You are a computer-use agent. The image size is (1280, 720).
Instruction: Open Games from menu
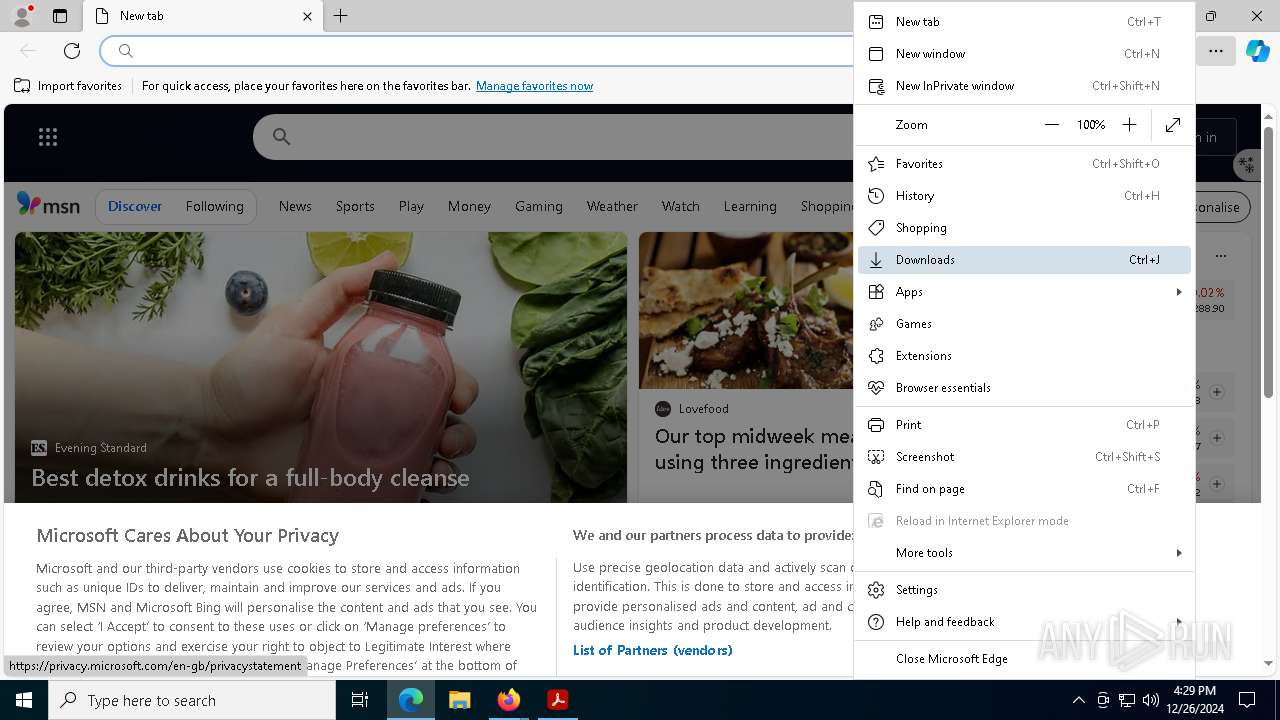1024,323
